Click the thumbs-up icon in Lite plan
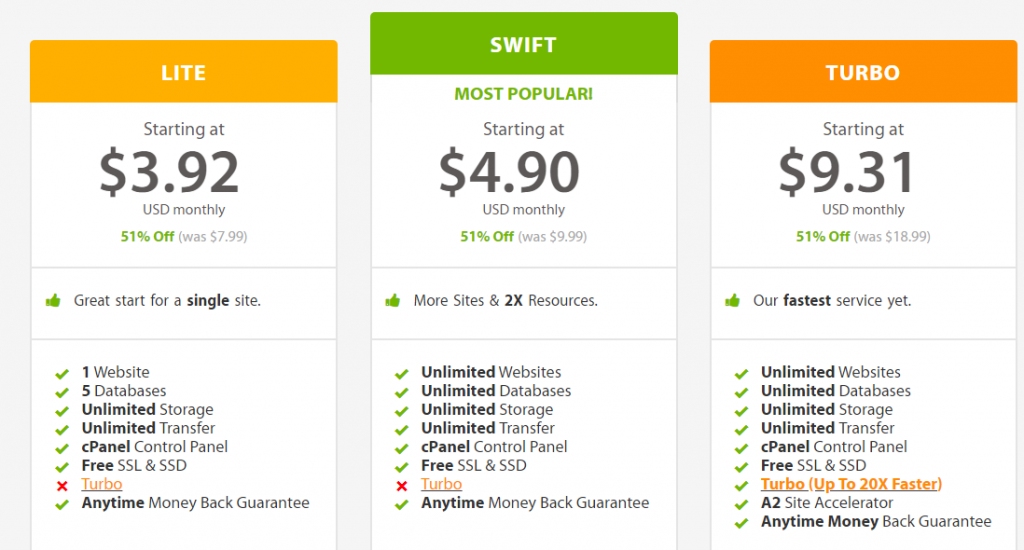 [x=53, y=300]
